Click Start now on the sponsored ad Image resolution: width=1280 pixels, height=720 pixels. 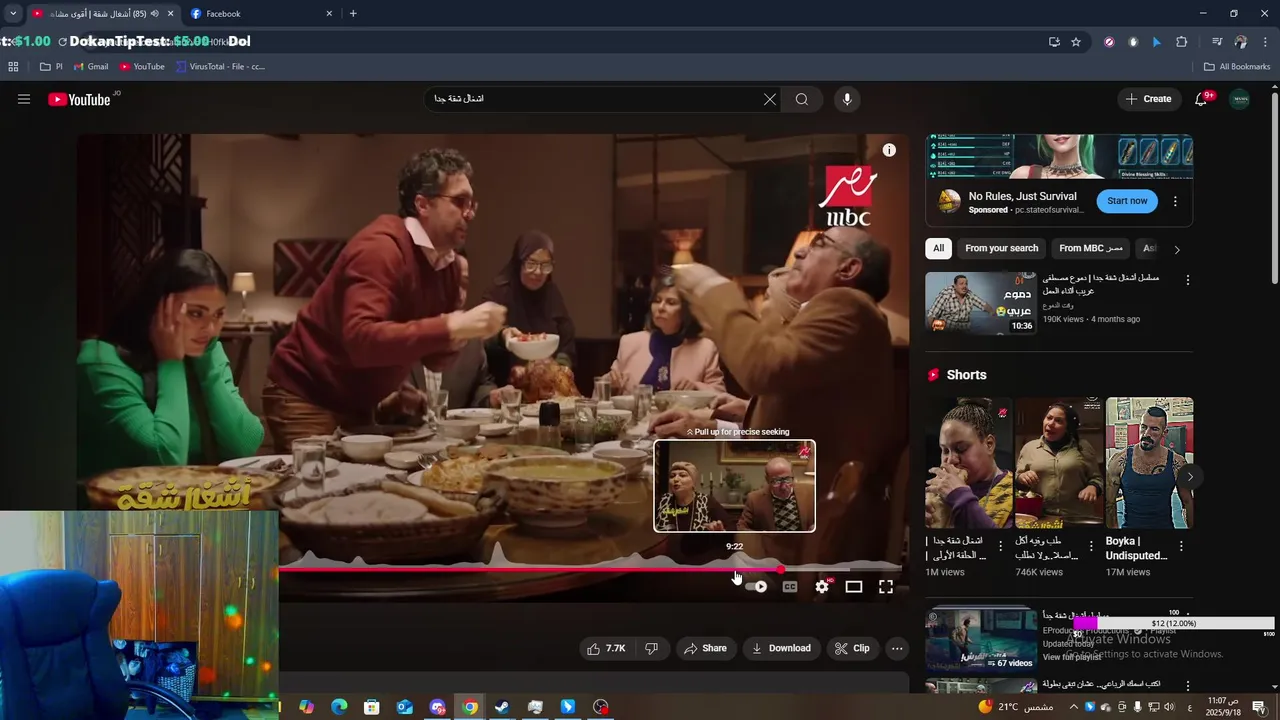[x=1127, y=201]
